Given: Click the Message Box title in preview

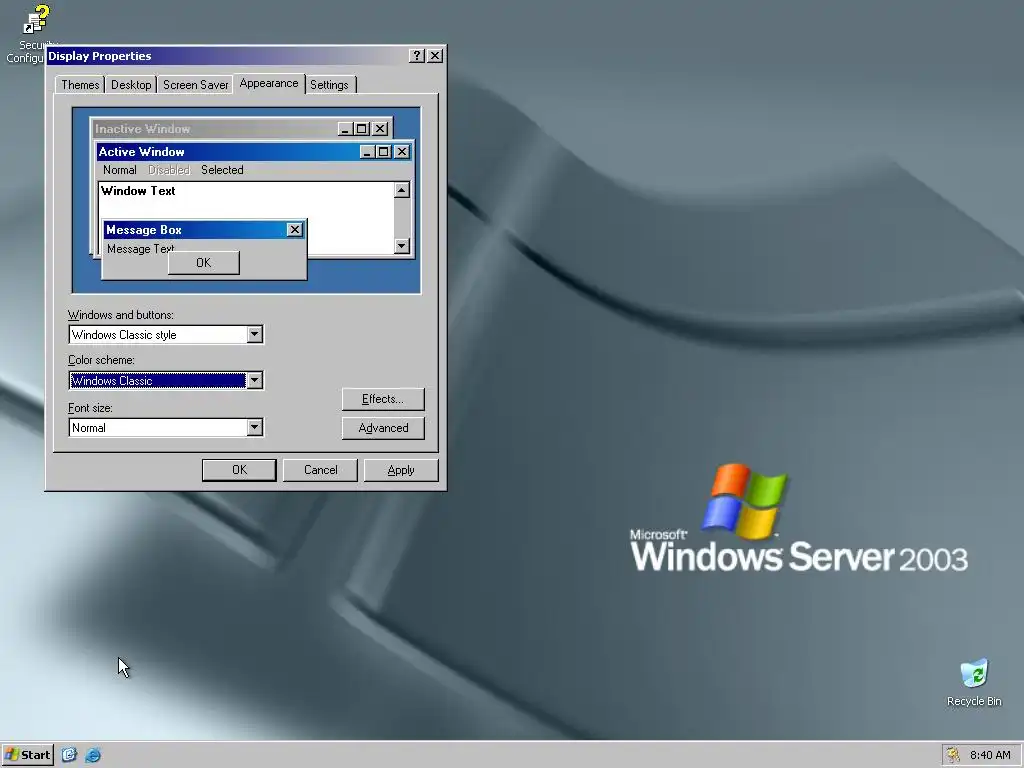Looking at the screenshot, I should coord(144,230).
